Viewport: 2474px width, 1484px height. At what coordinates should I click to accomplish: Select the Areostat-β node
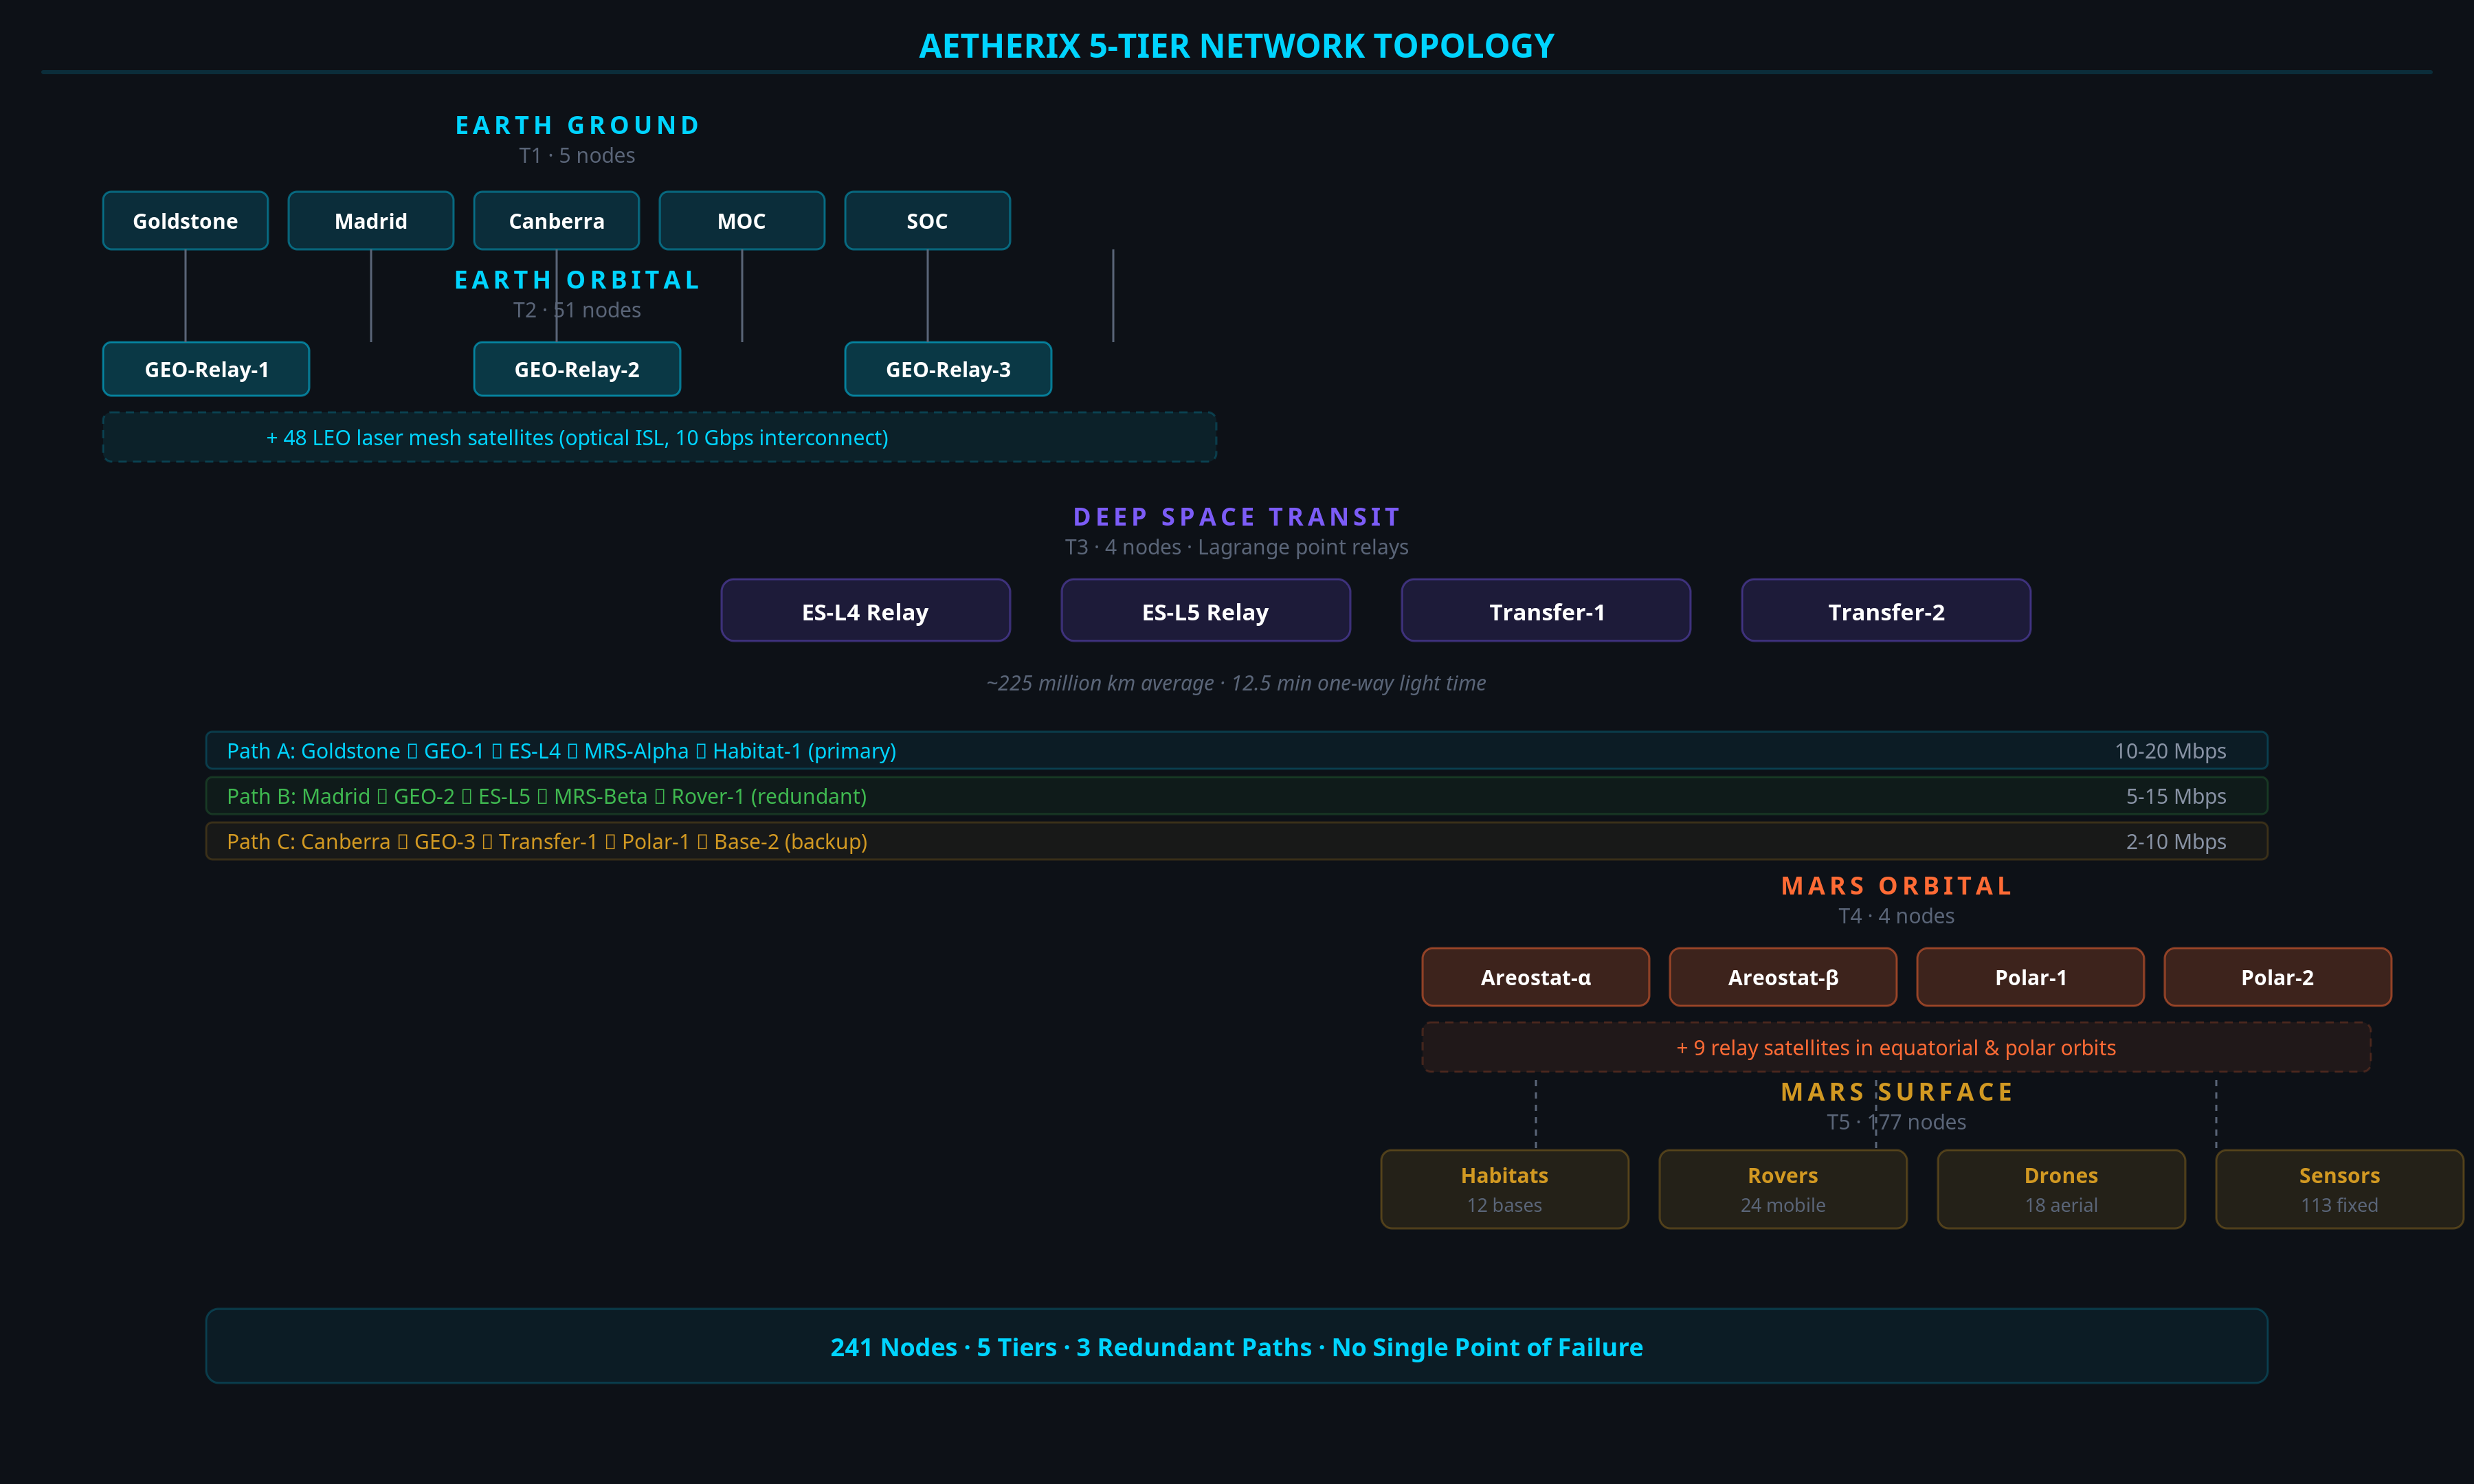1783,977
